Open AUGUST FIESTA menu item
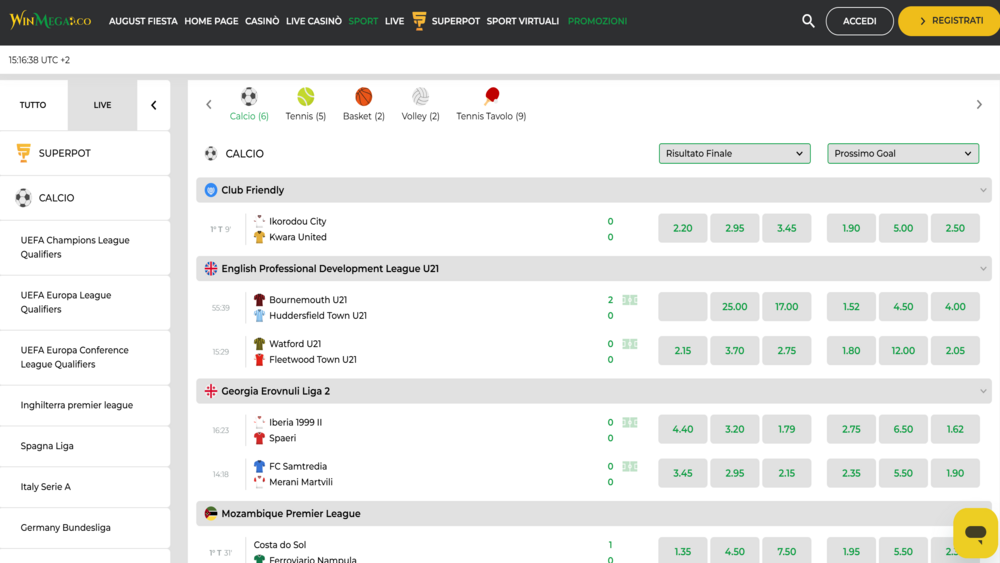 pos(143,21)
